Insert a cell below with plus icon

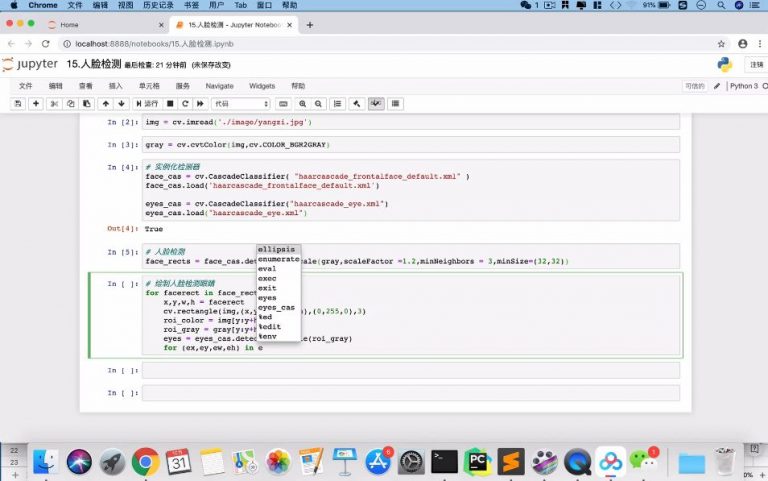pyautogui.click(x=36, y=103)
